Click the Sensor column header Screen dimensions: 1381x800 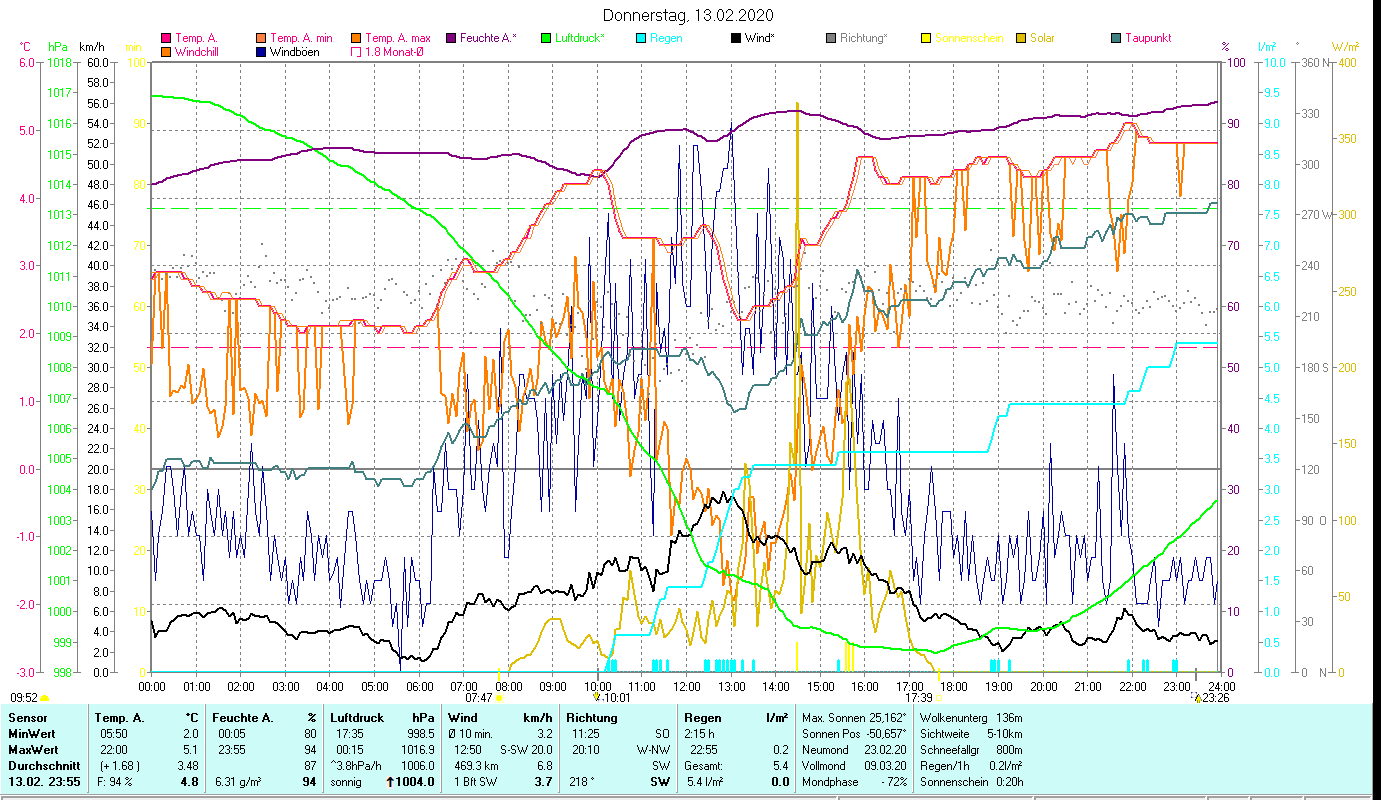click(27, 718)
